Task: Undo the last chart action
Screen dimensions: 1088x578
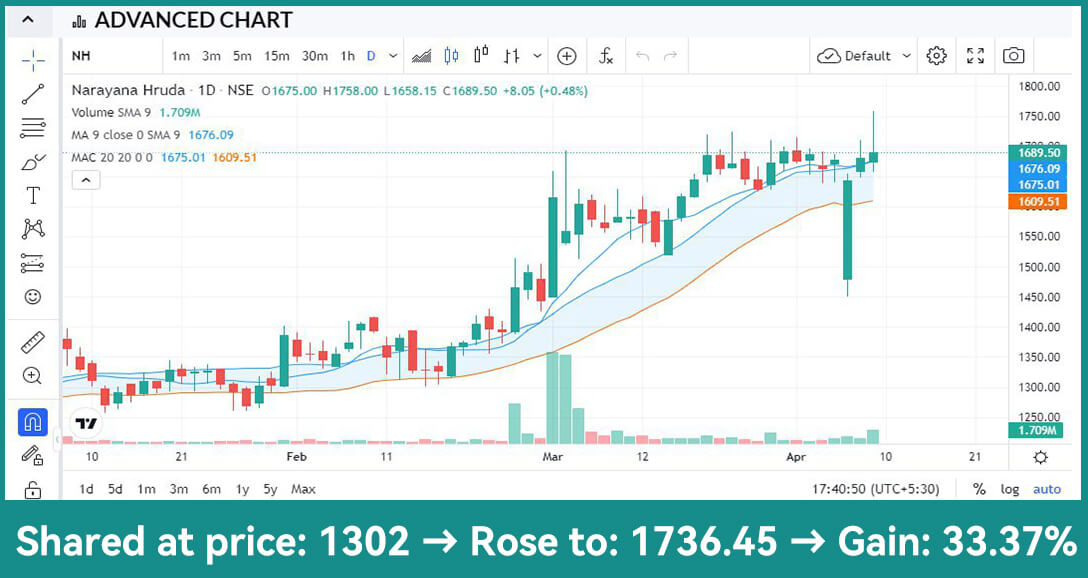Action: 643,56
